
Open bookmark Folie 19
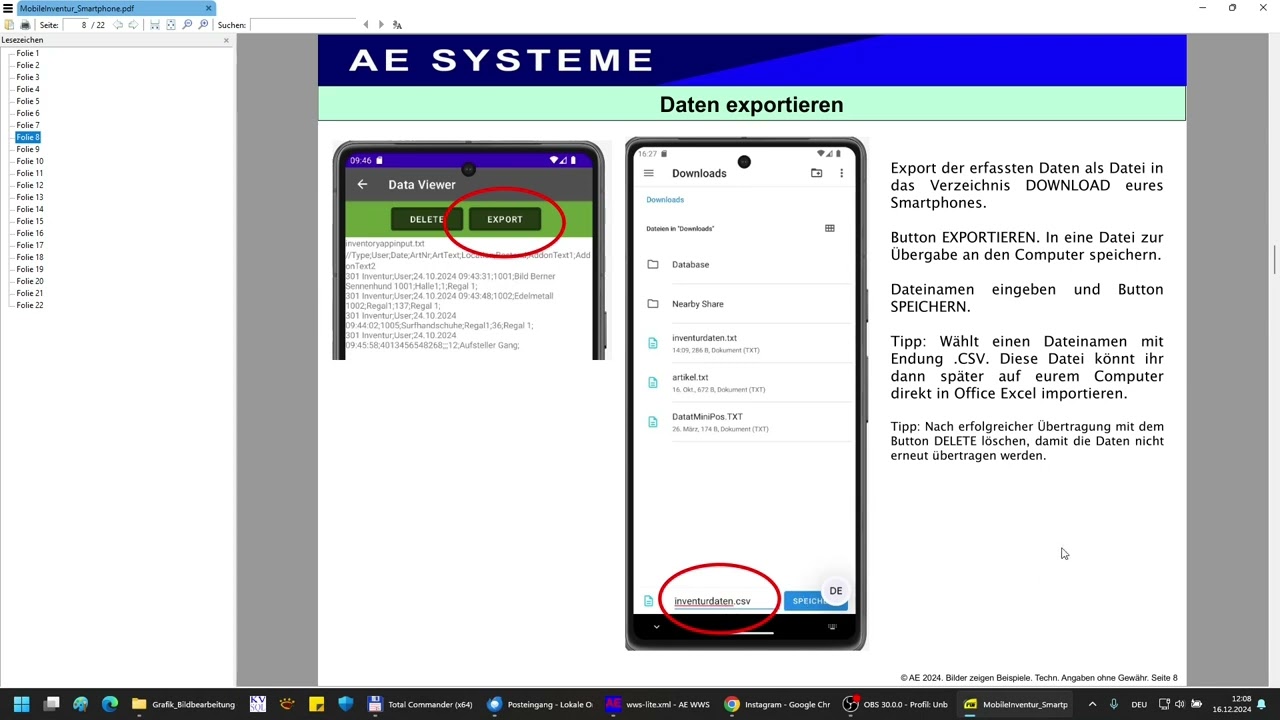(x=30, y=269)
